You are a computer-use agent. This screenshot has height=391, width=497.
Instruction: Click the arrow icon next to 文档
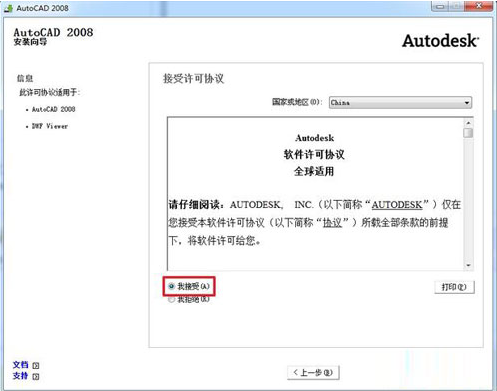36,365
